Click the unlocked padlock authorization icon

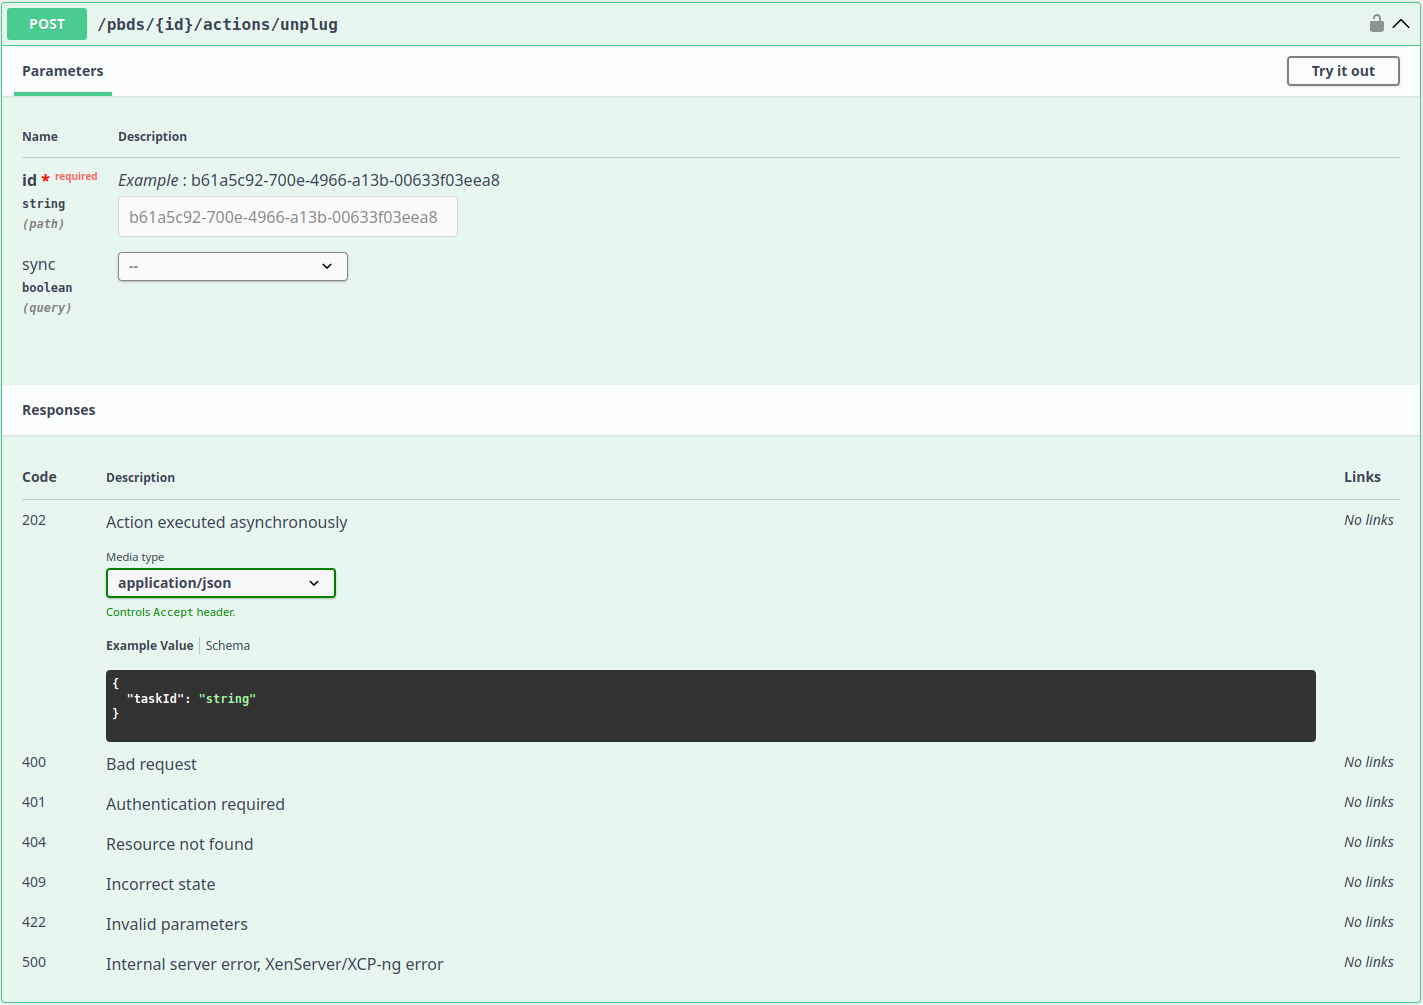(1376, 23)
